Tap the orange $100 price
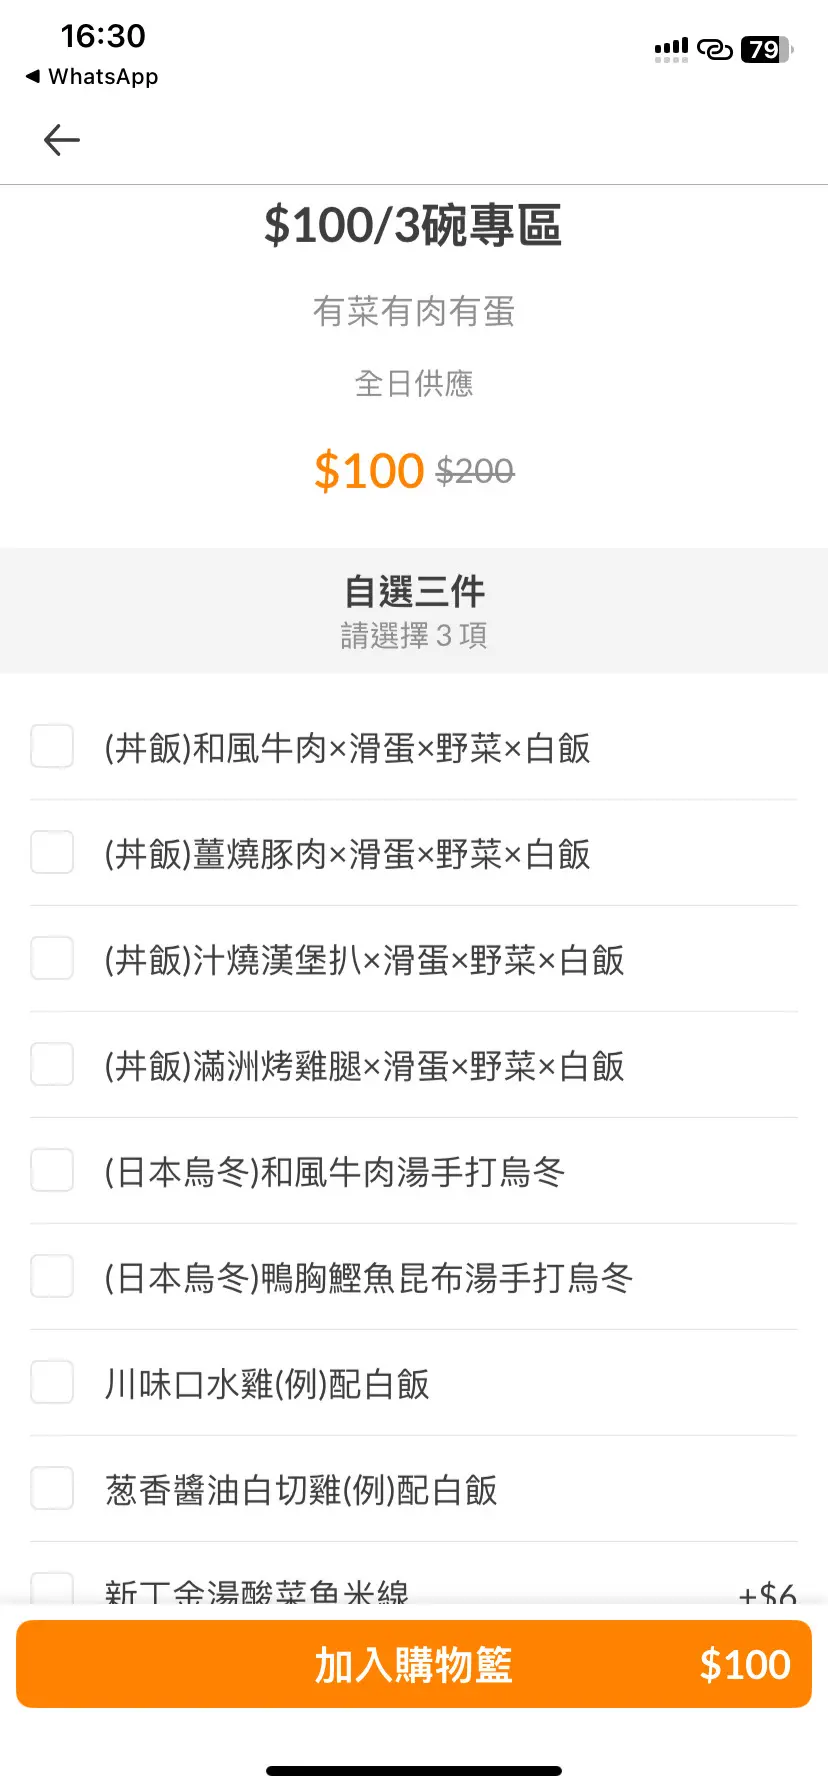The height and width of the screenshot is (1792, 828). tap(369, 471)
